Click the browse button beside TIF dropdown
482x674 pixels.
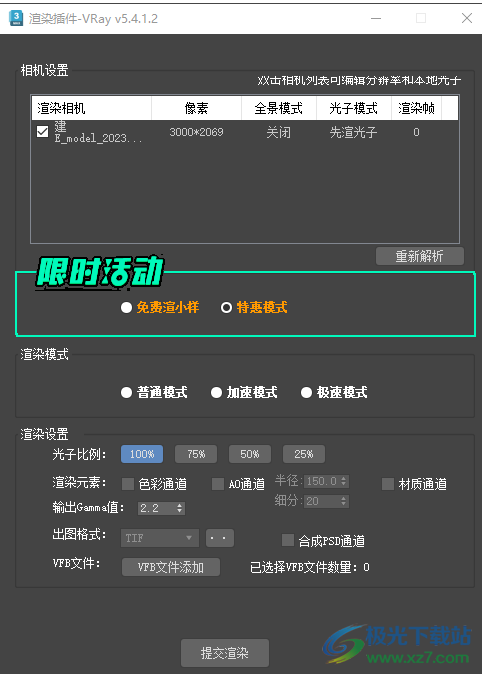click(220, 538)
